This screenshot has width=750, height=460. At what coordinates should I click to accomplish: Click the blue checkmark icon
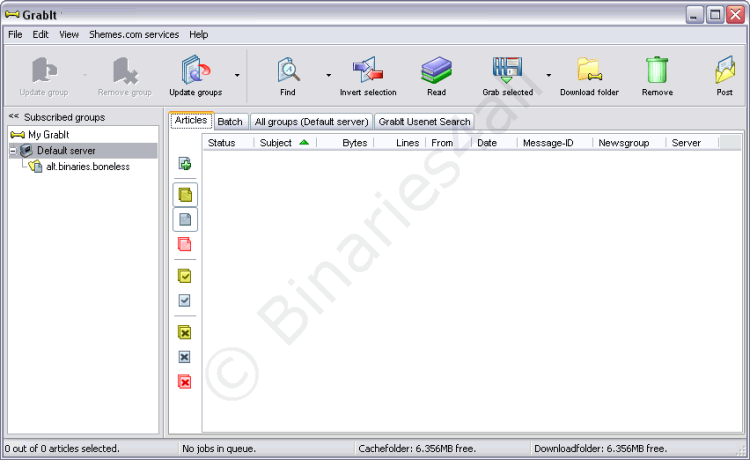pyautogui.click(x=185, y=300)
